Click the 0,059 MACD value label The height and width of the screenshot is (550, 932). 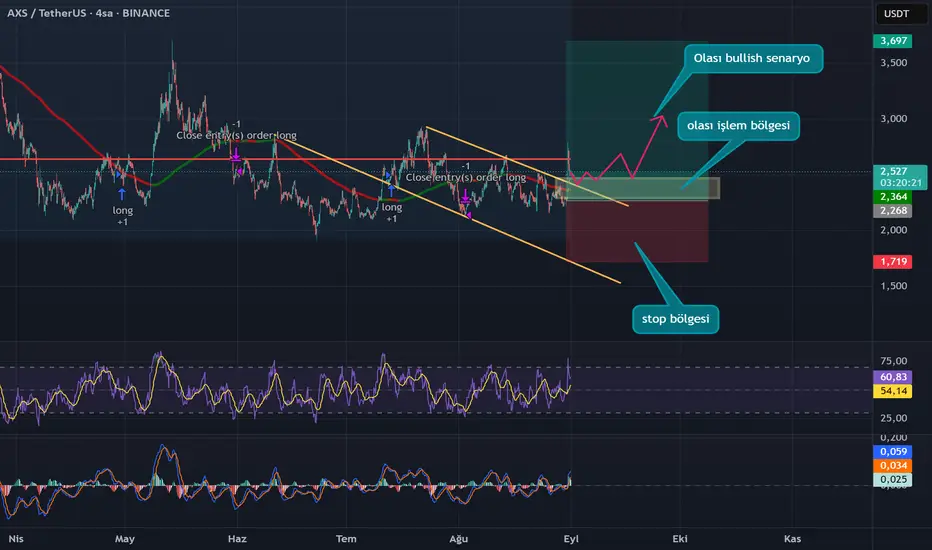point(893,451)
